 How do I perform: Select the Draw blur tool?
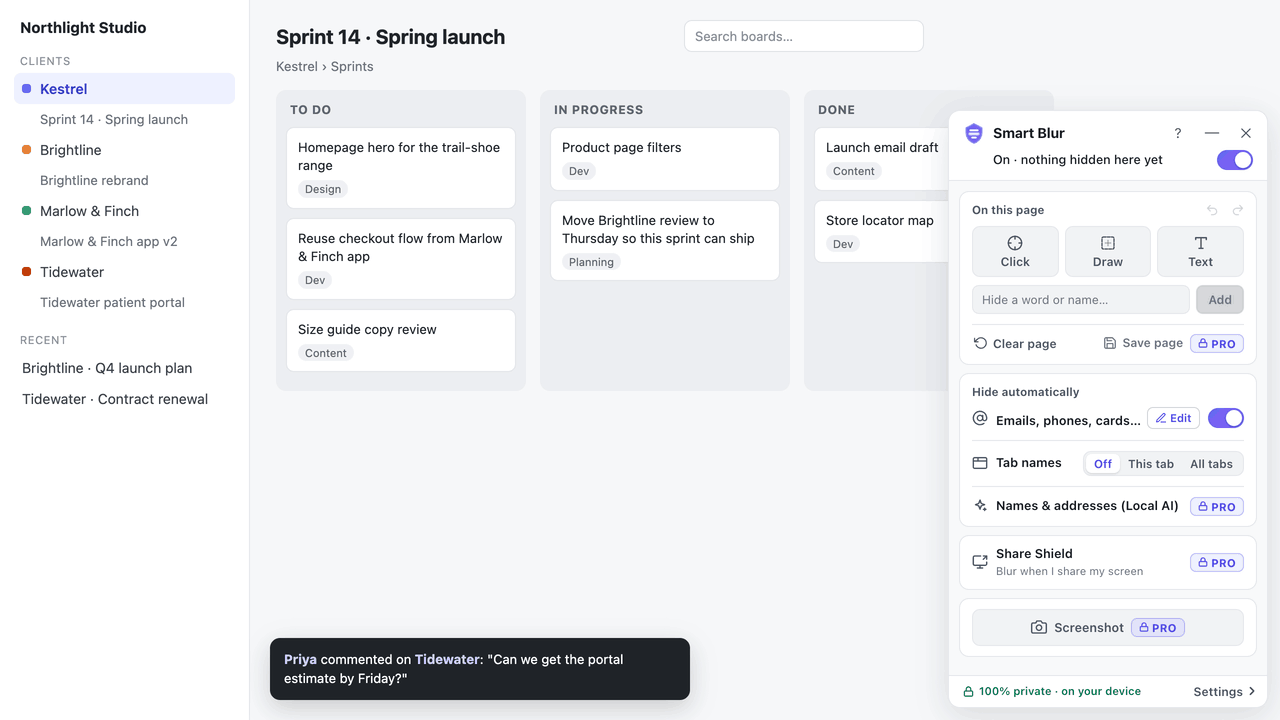click(x=1108, y=251)
